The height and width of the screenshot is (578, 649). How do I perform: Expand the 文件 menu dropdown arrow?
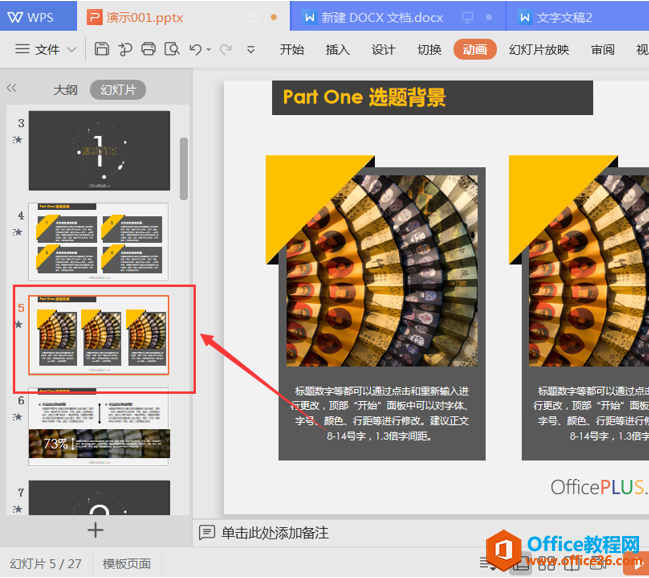pyautogui.click(x=71, y=50)
